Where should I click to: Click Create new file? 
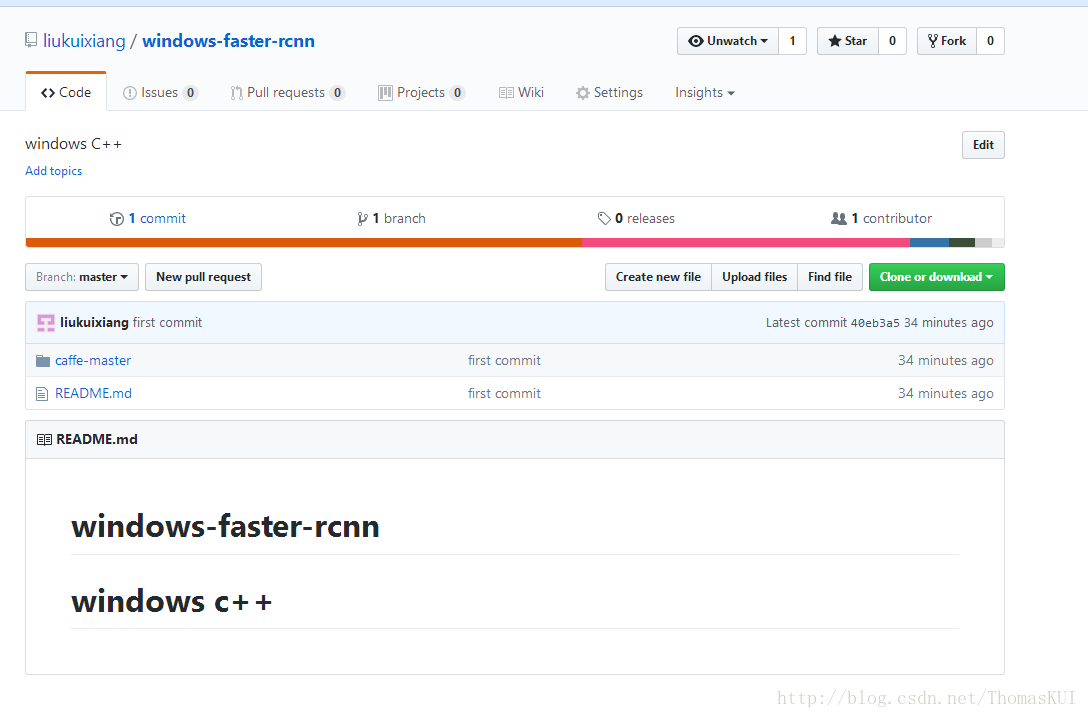click(658, 277)
